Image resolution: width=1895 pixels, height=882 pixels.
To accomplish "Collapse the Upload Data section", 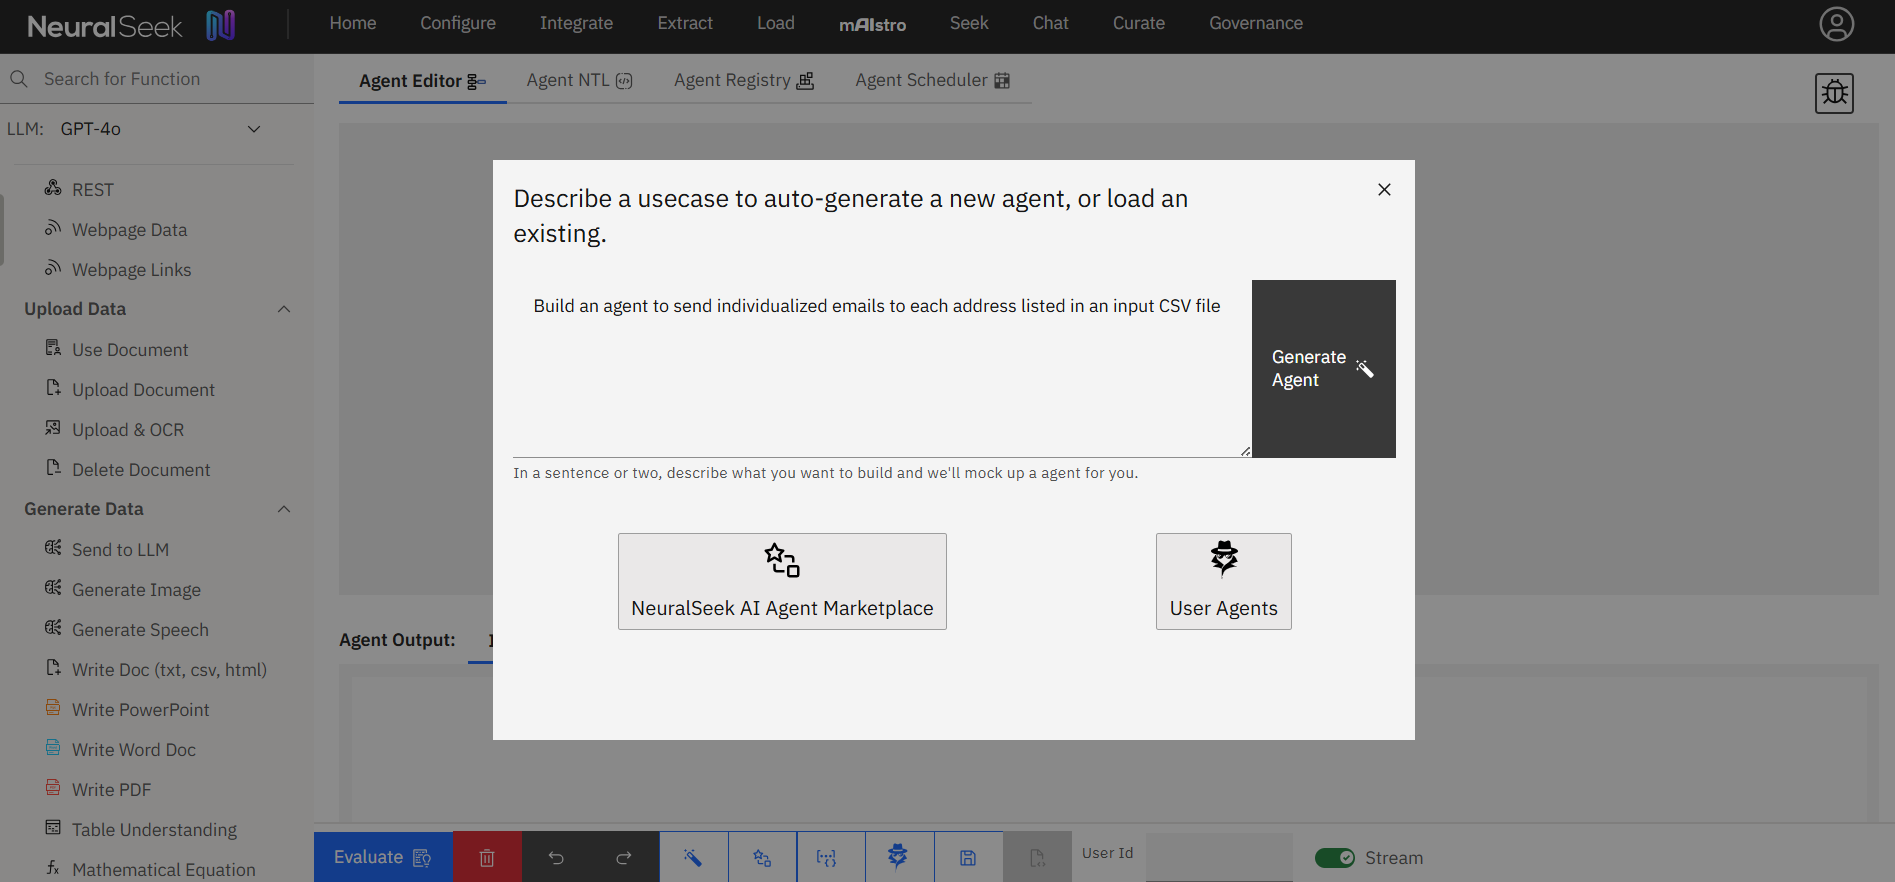I will click(x=284, y=309).
